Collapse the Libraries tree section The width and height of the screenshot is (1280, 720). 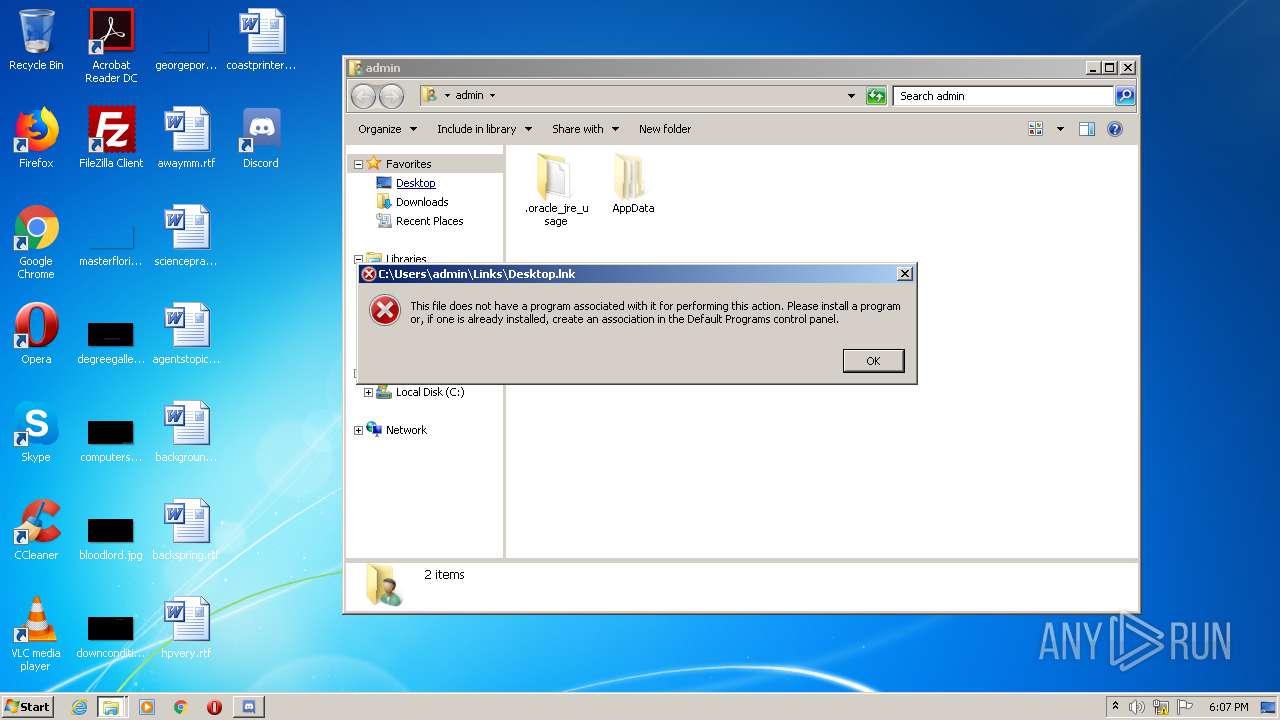click(358, 259)
